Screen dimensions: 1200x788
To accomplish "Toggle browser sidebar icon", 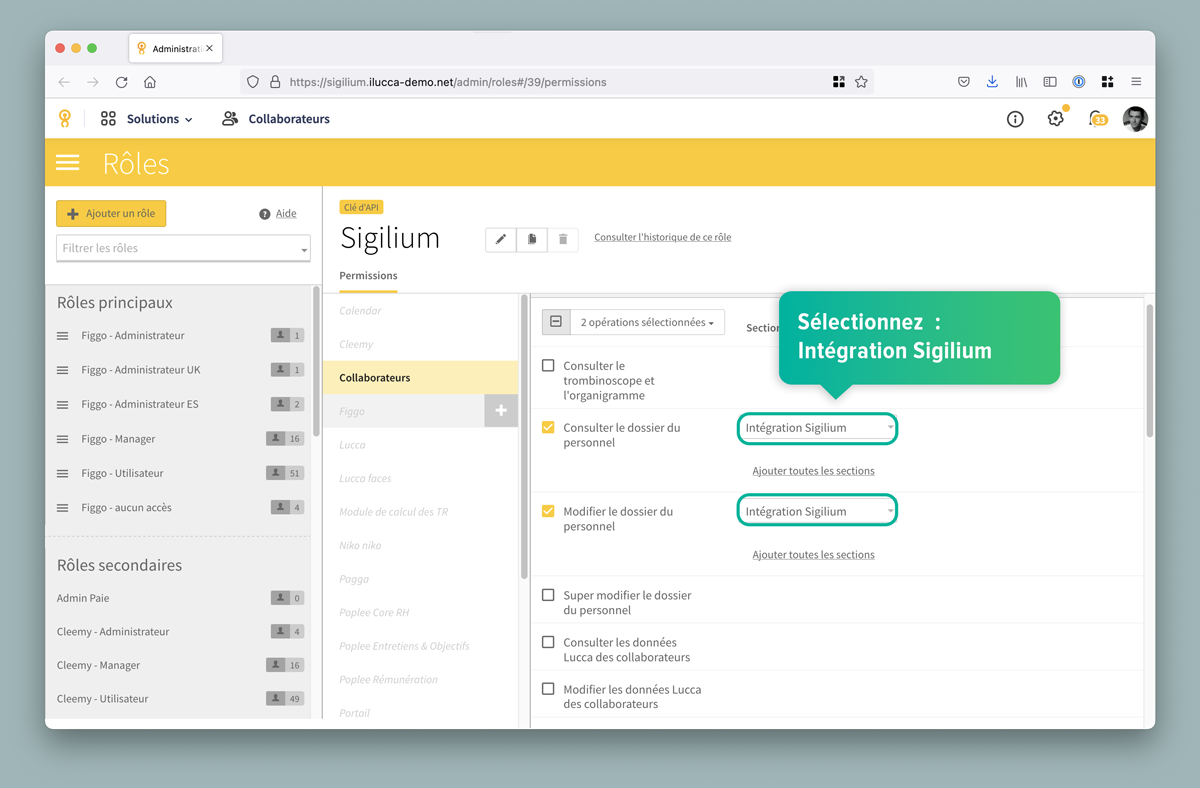I will coord(1050,82).
